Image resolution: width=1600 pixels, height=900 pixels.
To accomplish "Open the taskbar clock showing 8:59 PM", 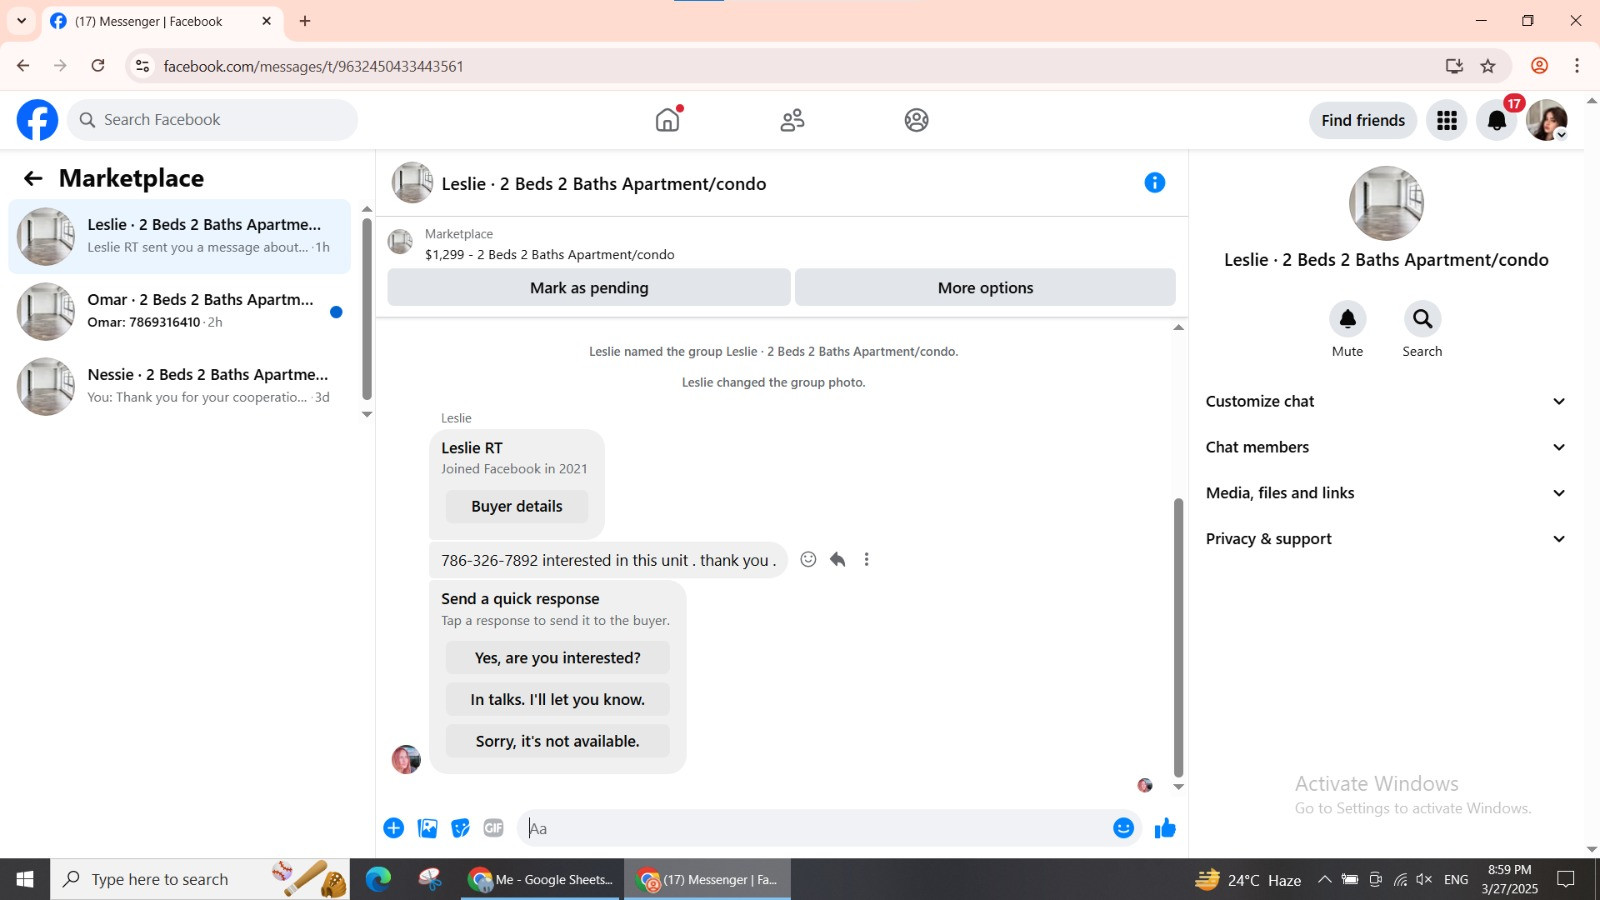I will tap(1510, 879).
